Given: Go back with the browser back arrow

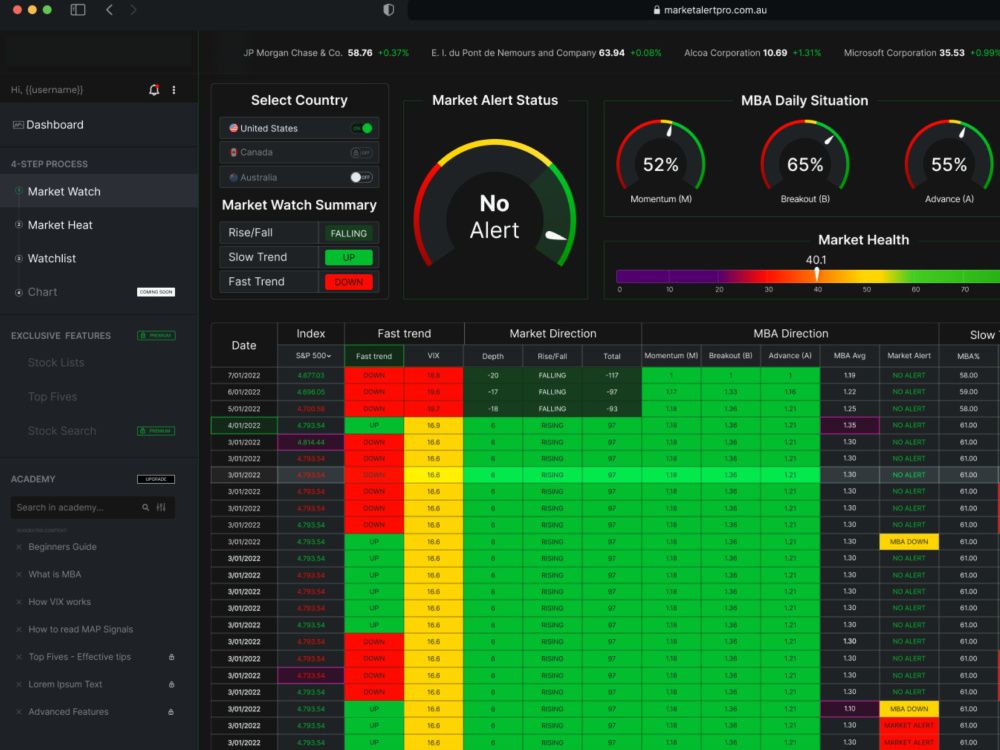Looking at the screenshot, I should point(109,10).
